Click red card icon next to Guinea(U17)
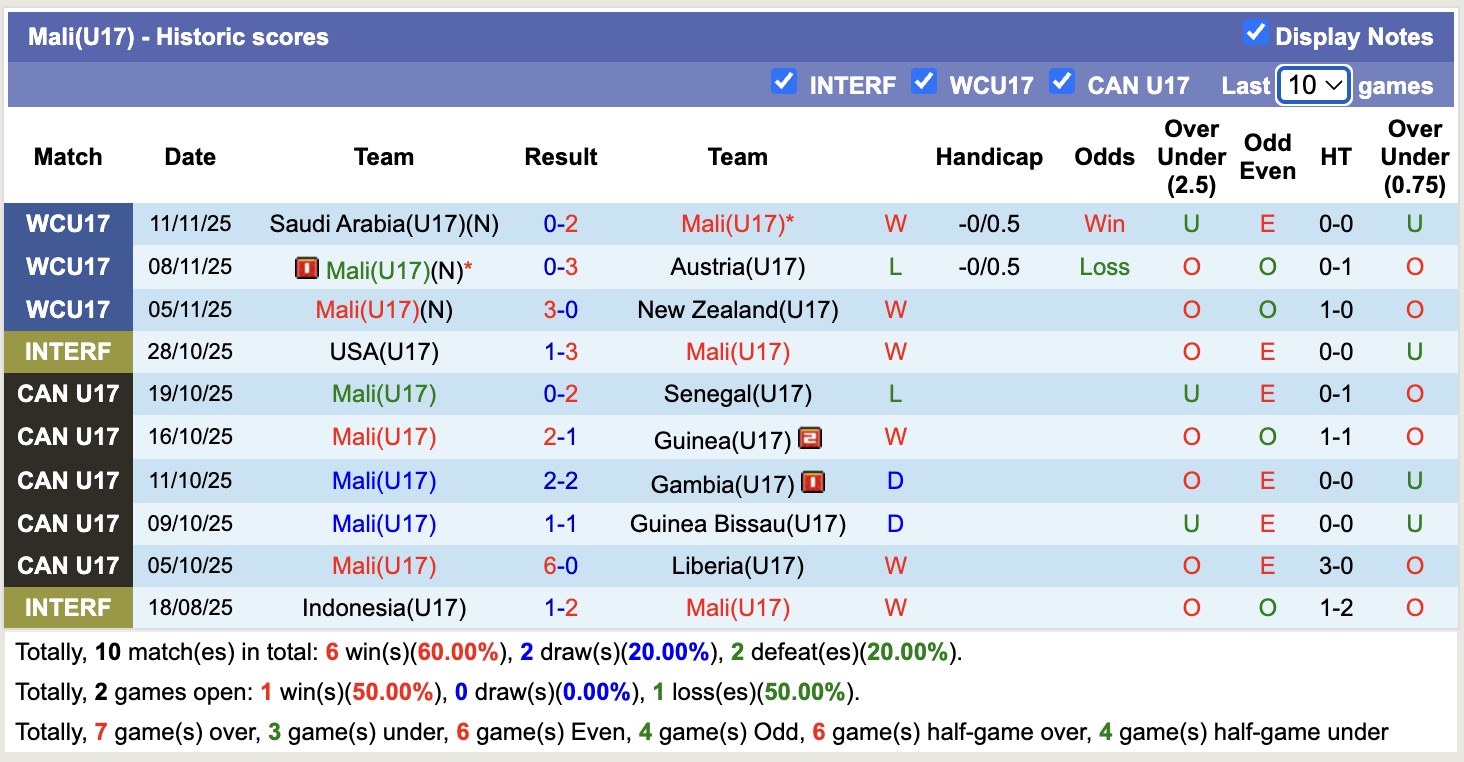Image resolution: width=1464 pixels, height=762 pixels. click(810, 438)
